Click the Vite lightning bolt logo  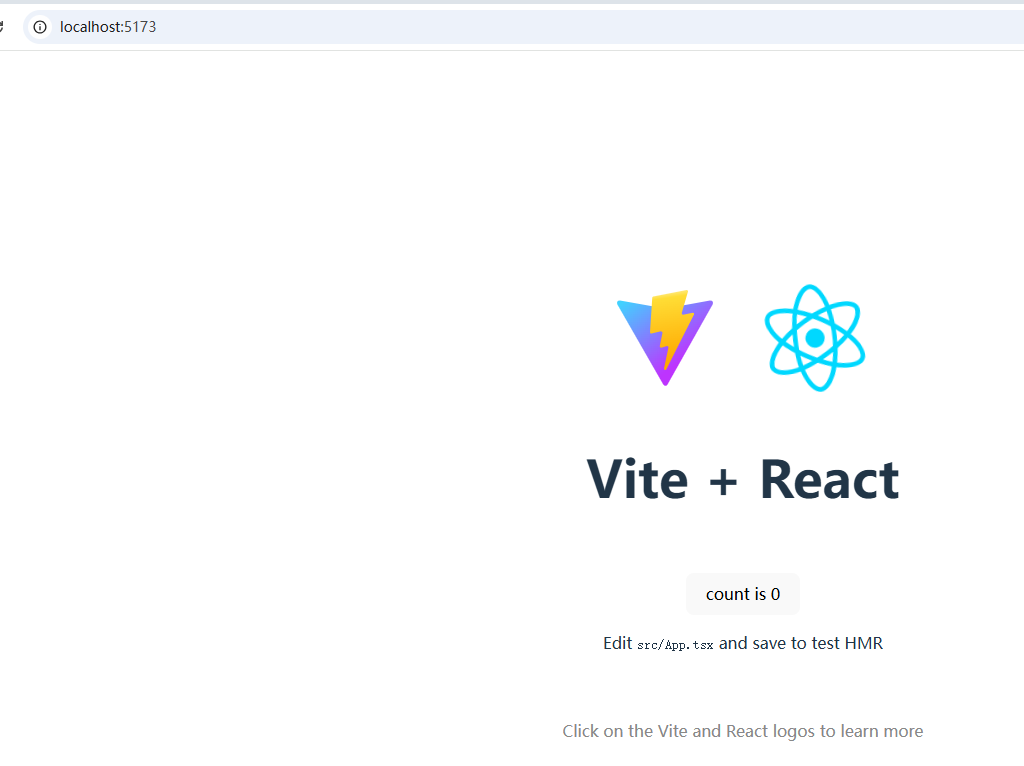point(665,338)
